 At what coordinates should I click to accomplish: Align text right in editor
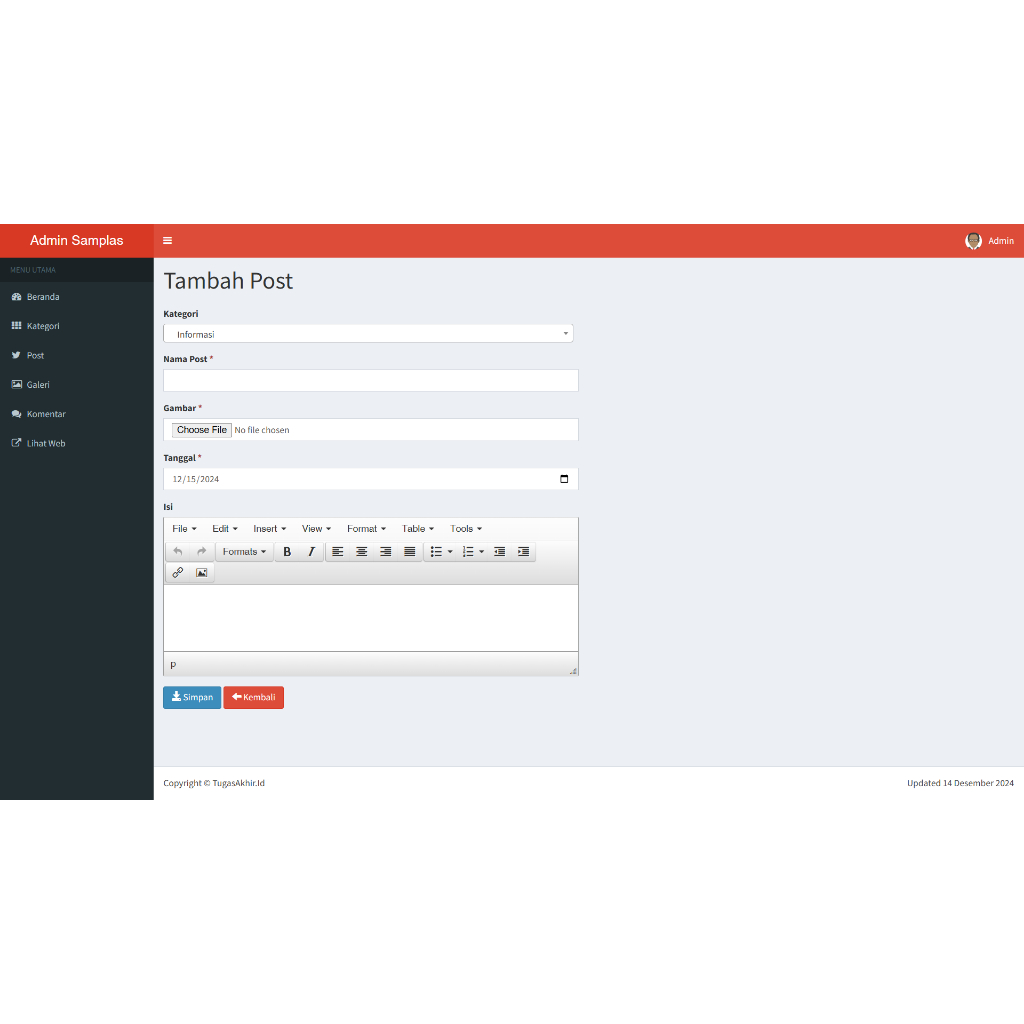385,552
